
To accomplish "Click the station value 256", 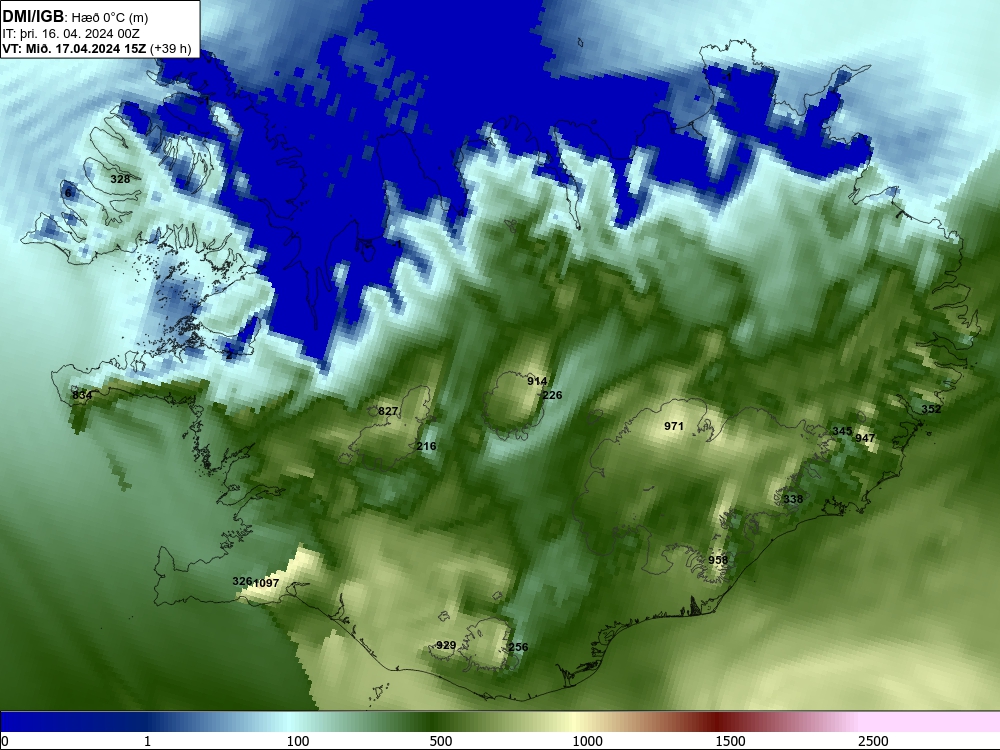I will [x=518, y=647].
